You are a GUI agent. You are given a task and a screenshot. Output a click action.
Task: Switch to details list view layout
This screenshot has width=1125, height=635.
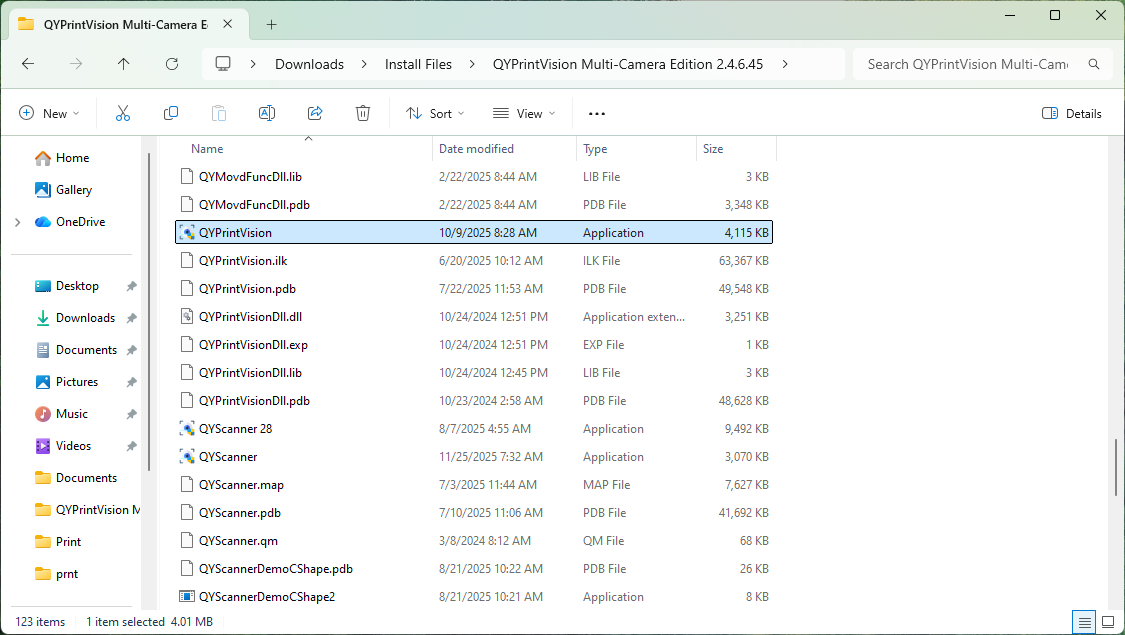1084,622
